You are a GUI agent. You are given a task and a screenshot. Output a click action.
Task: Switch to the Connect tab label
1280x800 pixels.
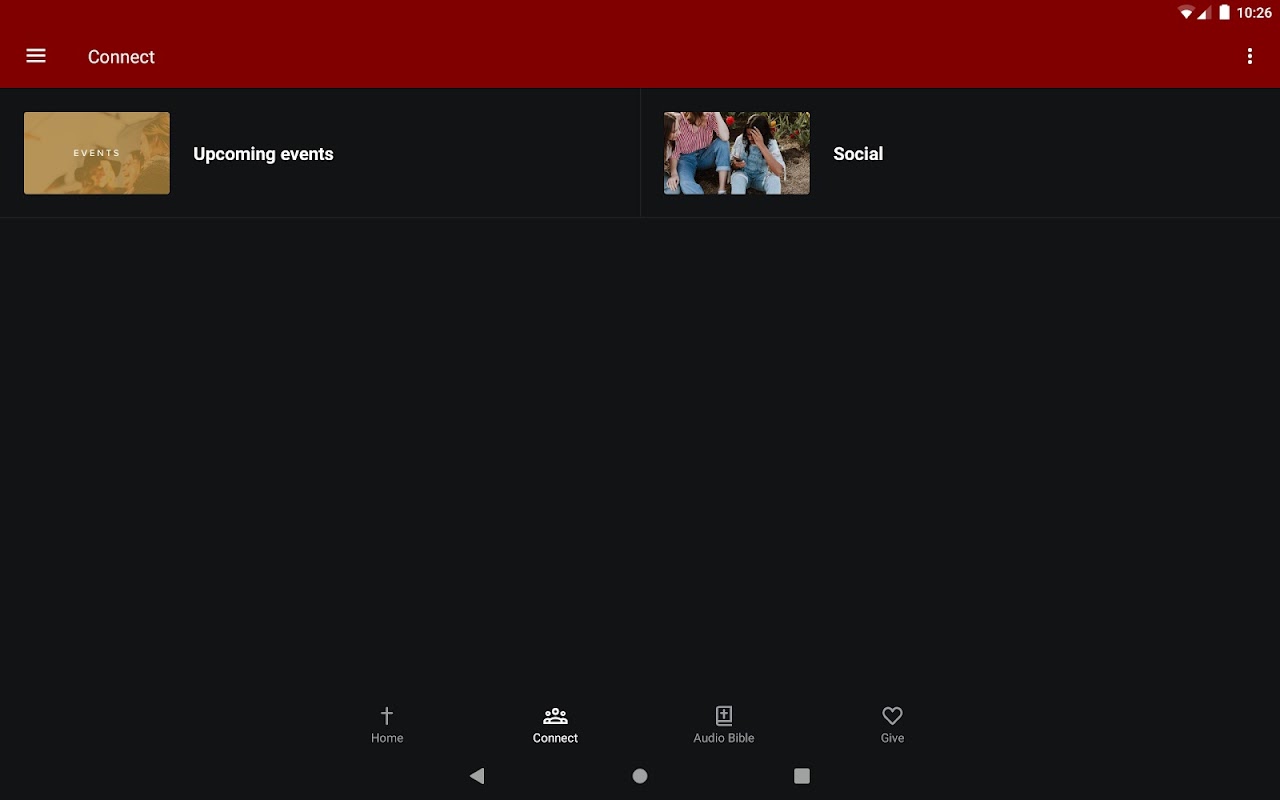555,738
